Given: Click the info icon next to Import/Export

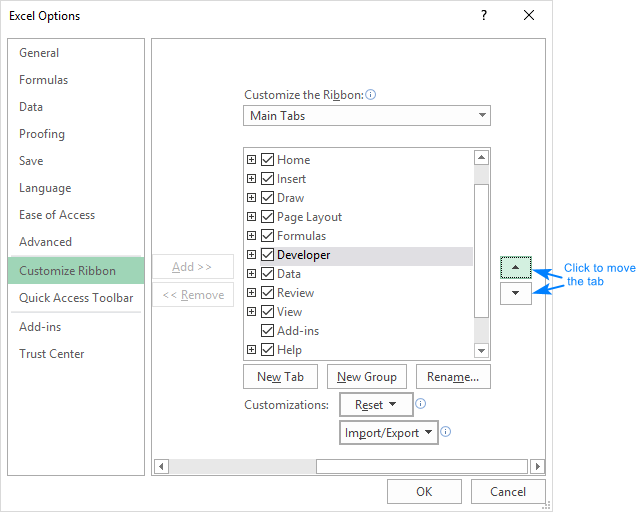Looking at the screenshot, I should (x=446, y=432).
